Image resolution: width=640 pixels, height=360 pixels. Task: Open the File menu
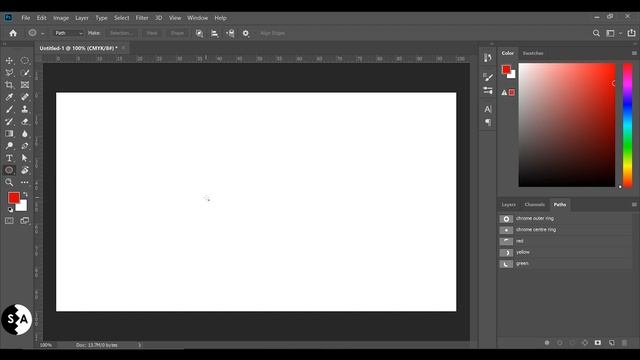[x=26, y=18]
